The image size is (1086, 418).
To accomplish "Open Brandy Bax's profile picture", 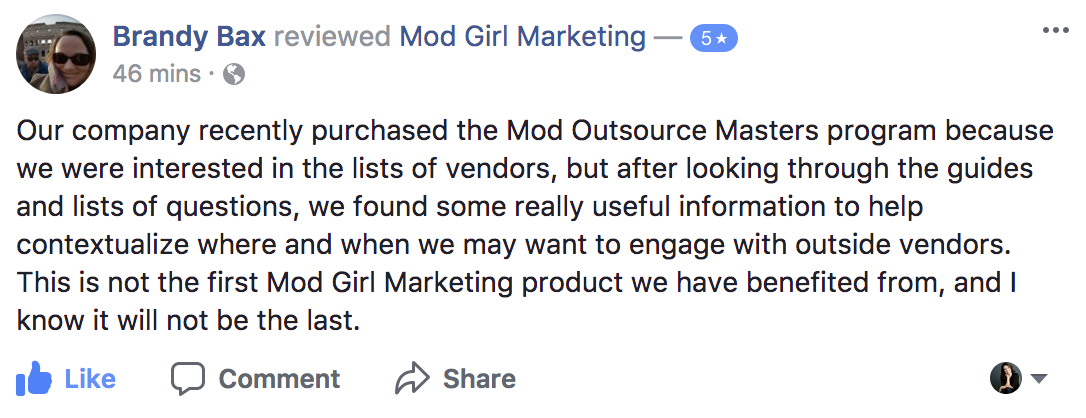I will (57, 55).
